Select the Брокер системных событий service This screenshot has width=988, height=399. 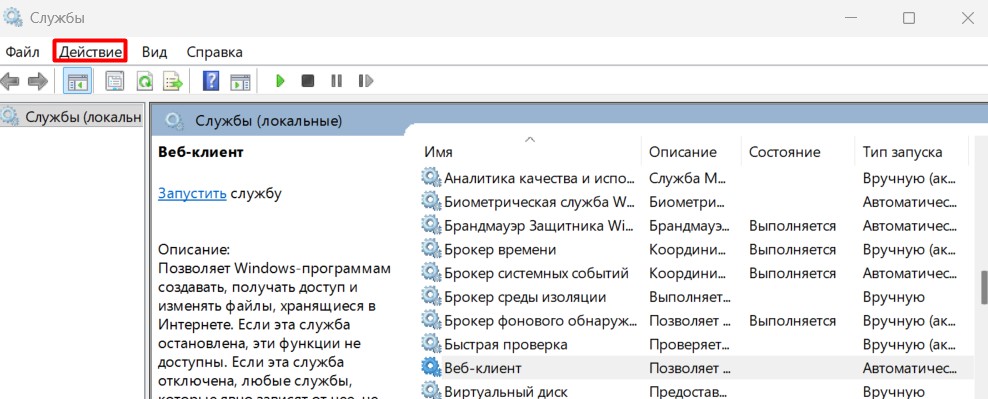pos(536,273)
